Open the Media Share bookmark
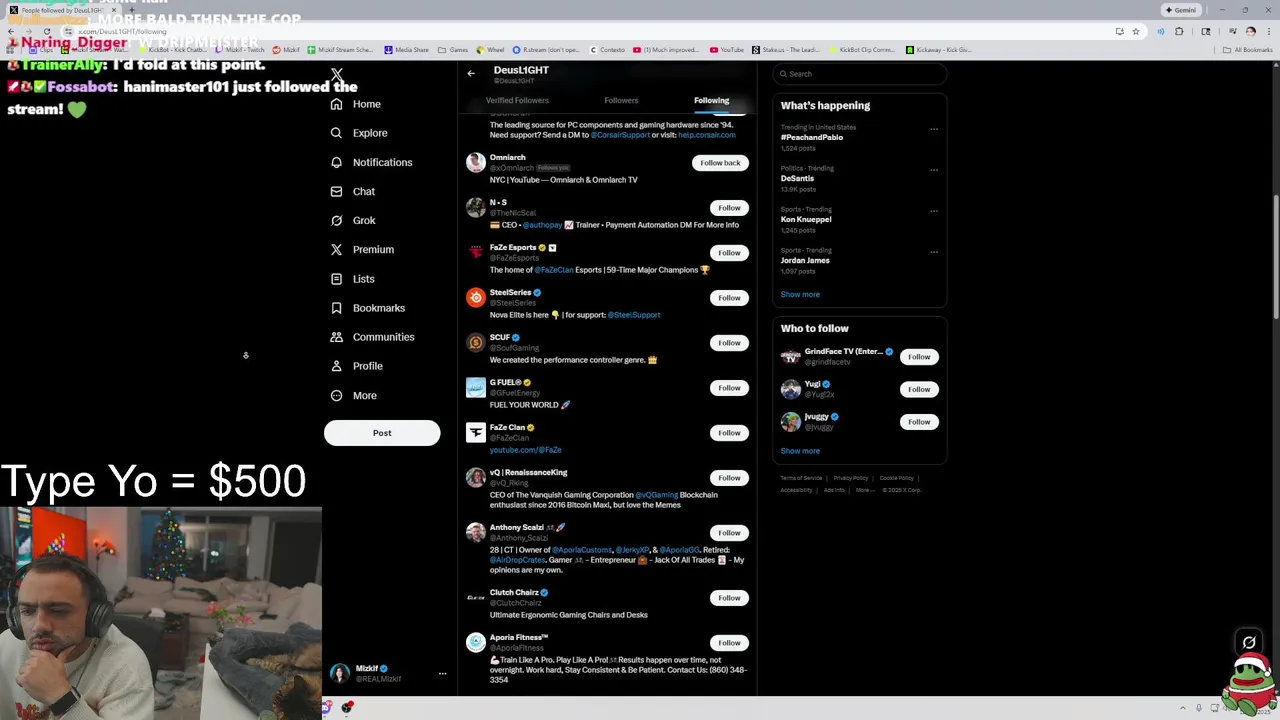 pyautogui.click(x=406, y=50)
